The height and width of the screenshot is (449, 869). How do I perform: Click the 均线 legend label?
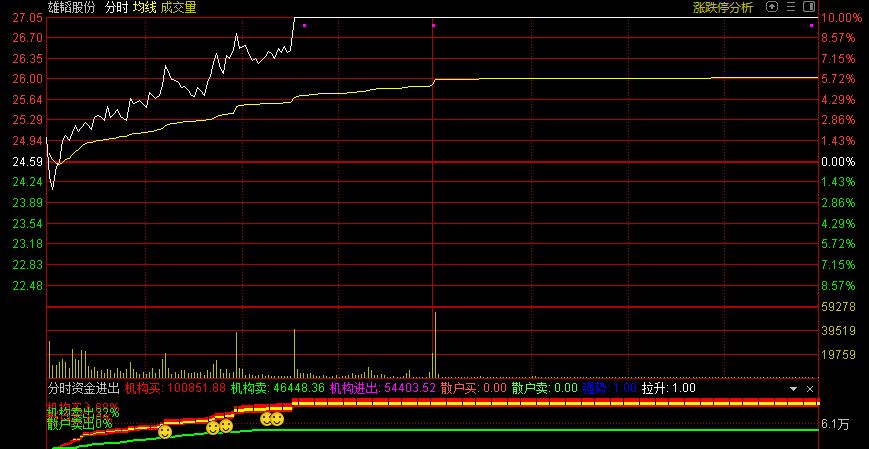coord(145,7)
